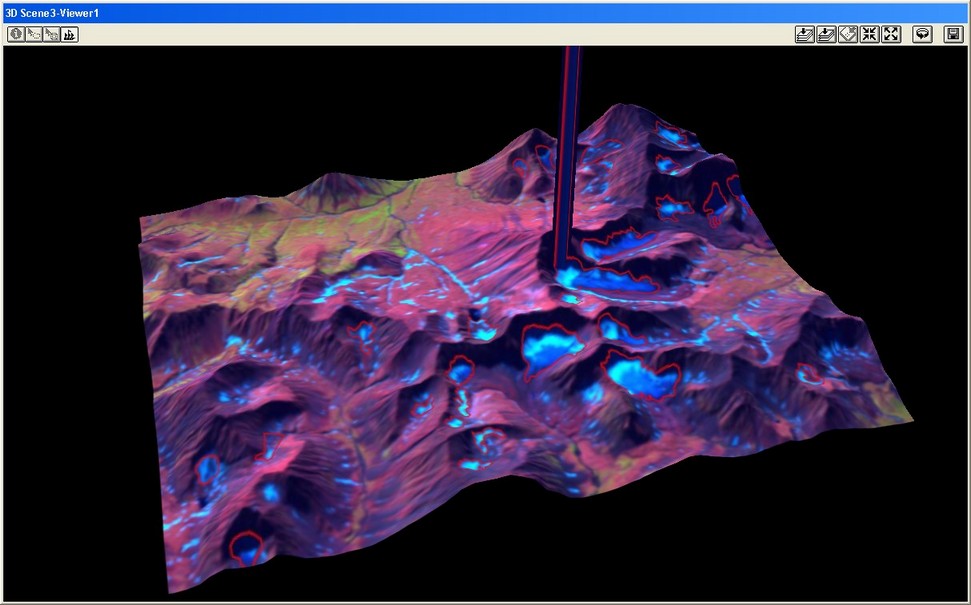The image size is (971, 605).
Task: Save the scene with the floppy-disk icon
Action: click(x=953, y=34)
